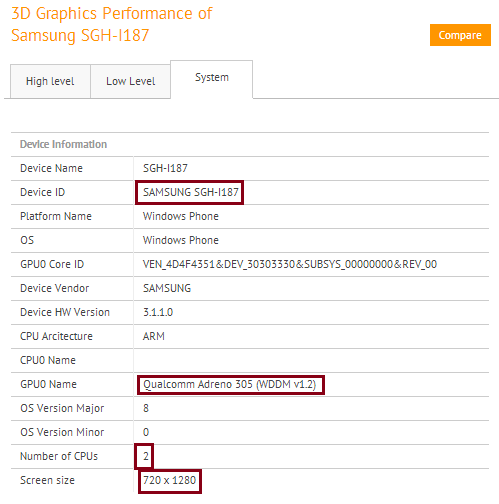Click the CPU Arcitecture label
This screenshot has width=499, height=504.
56,336
